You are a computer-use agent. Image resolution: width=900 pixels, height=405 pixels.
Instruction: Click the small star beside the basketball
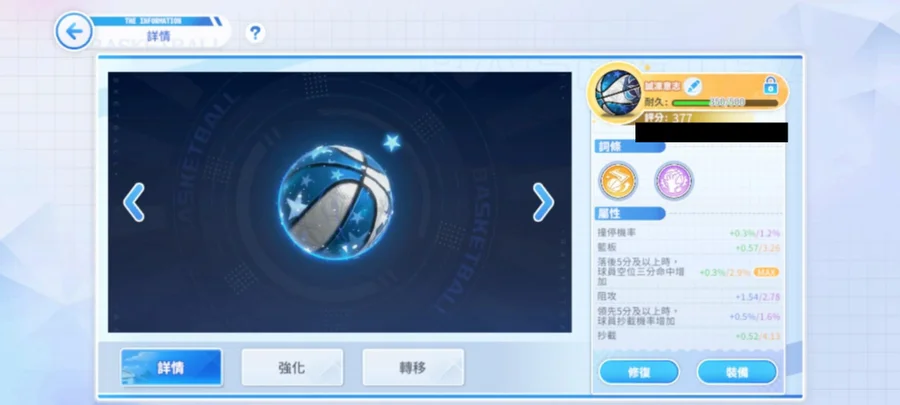click(x=392, y=142)
